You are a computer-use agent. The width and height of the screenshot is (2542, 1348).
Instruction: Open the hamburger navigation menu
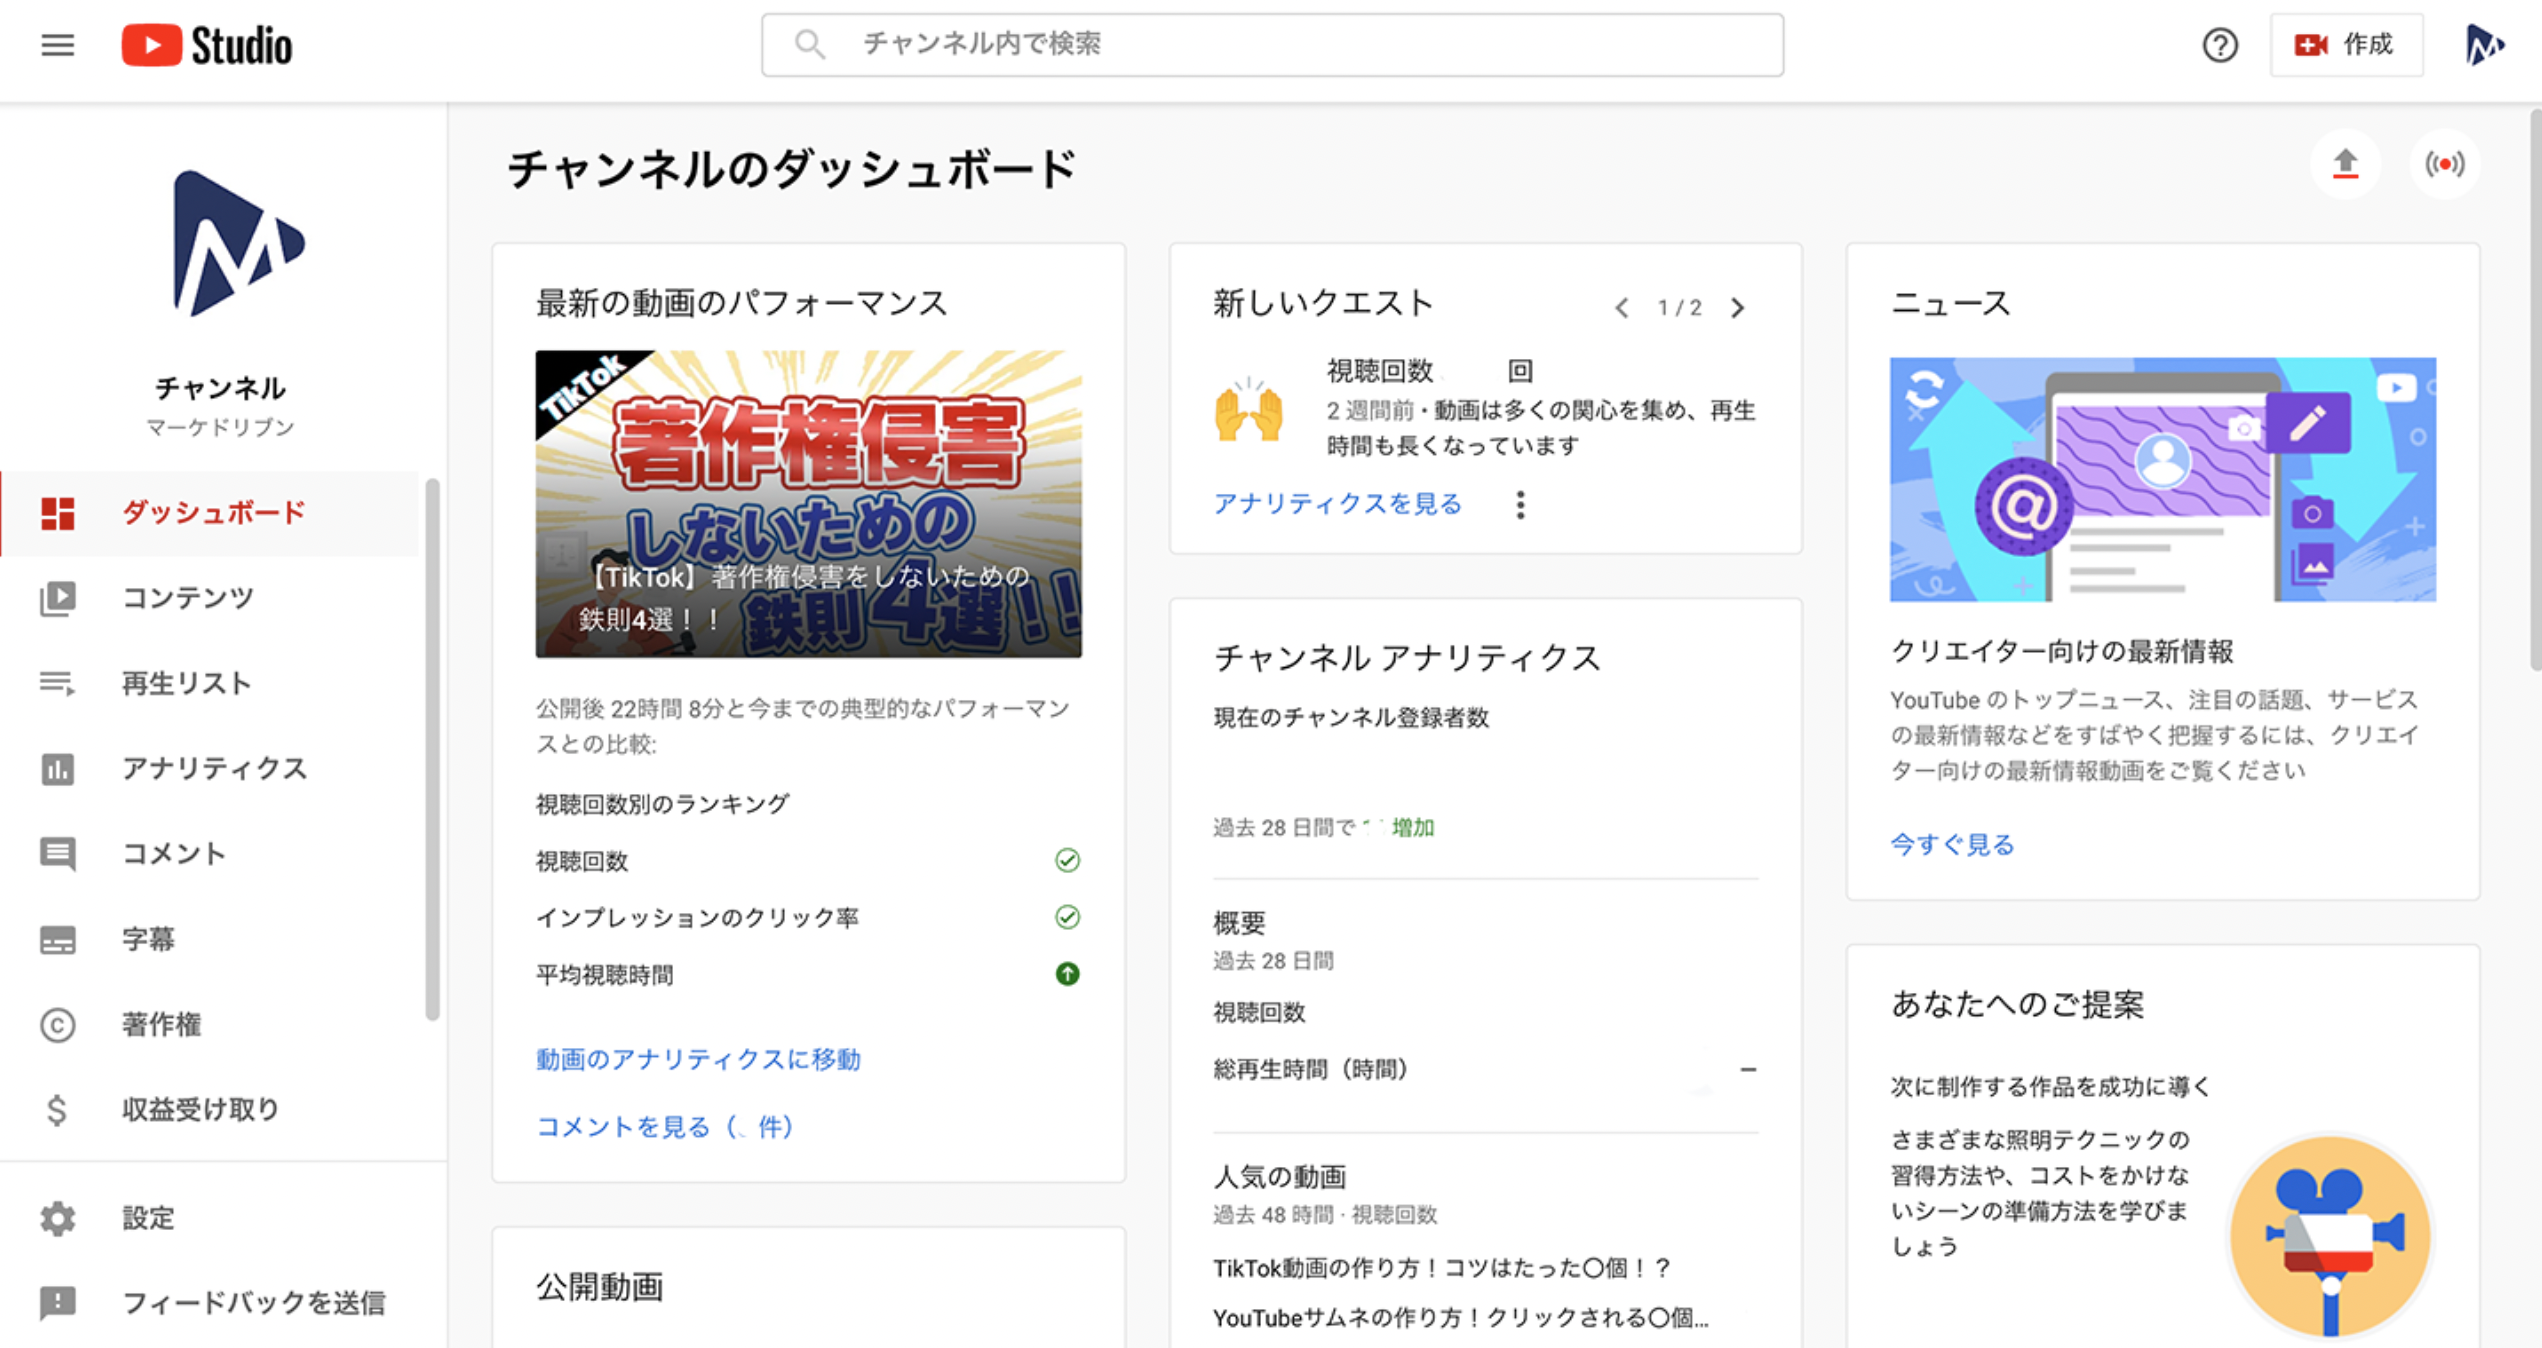[x=57, y=45]
